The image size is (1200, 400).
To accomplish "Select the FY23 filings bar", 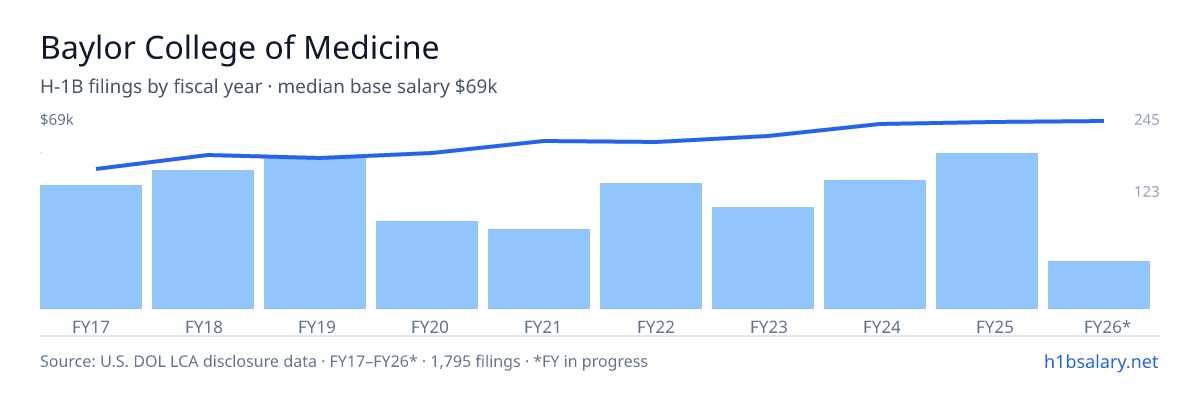I will (x=763, y=258).
